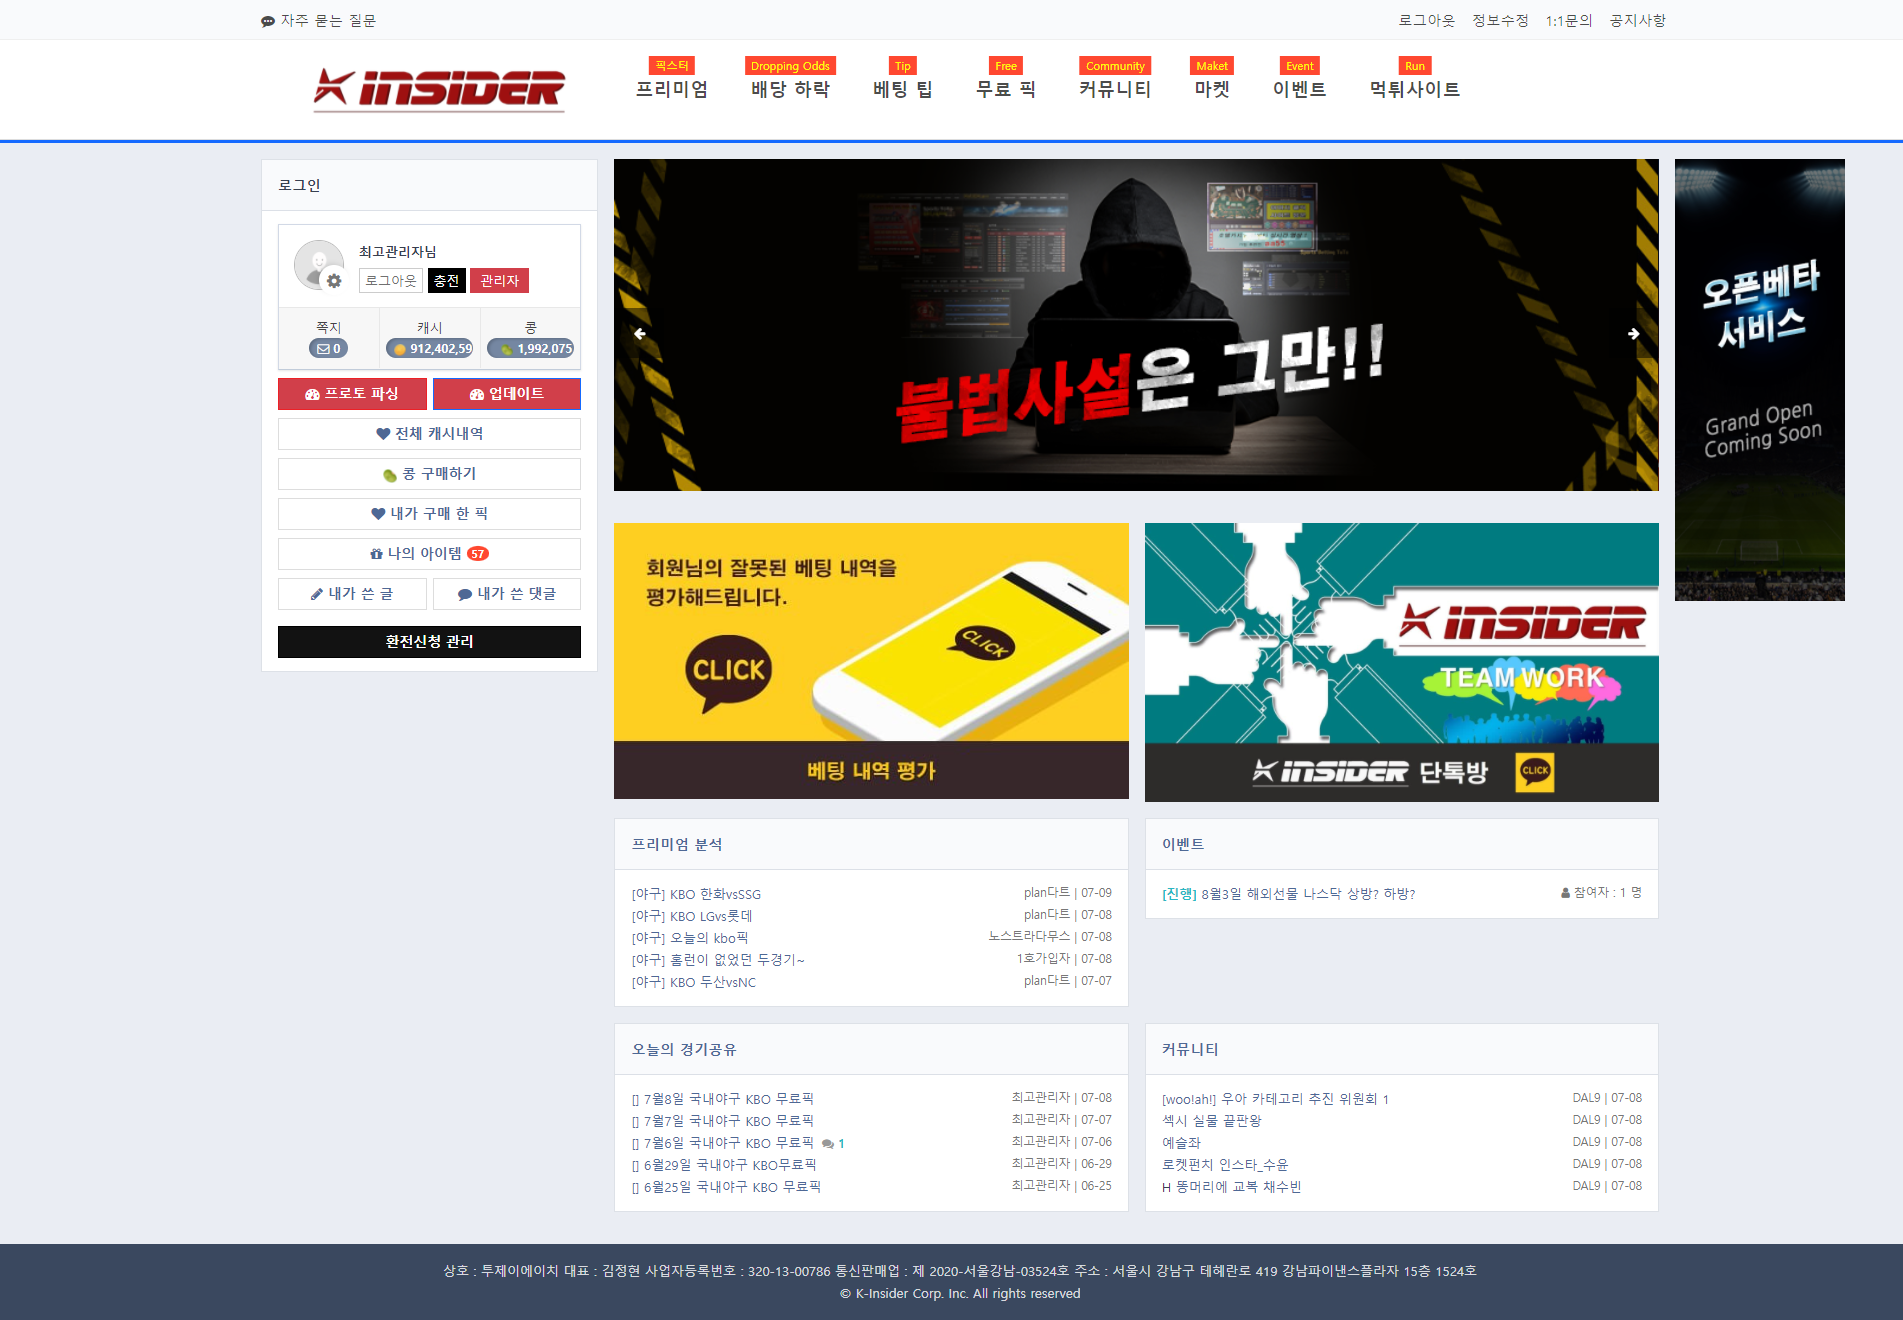Open 환전신청 관리 page
The height and width of the screenshot is (1320, 1903).
(429, 642)
